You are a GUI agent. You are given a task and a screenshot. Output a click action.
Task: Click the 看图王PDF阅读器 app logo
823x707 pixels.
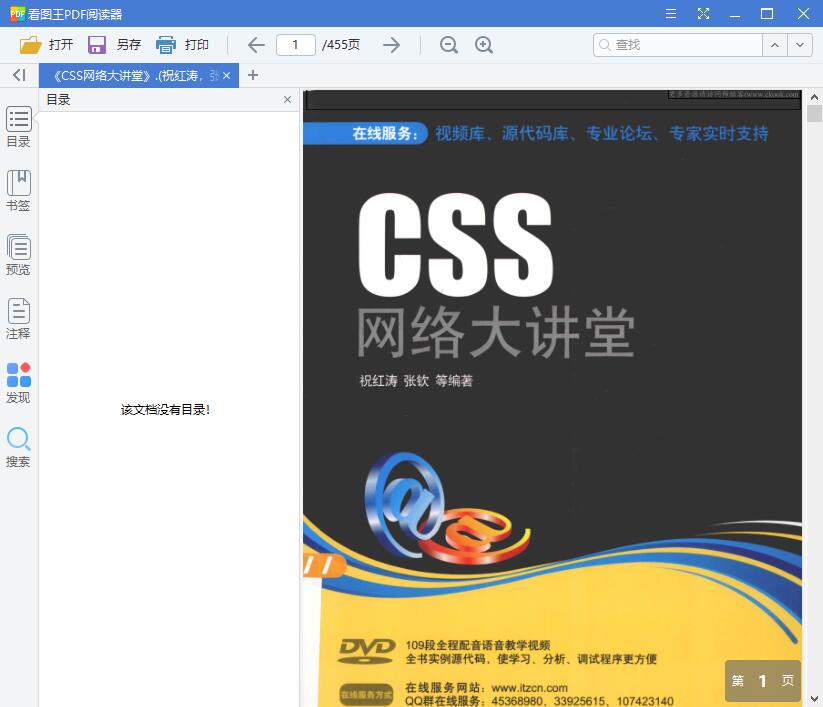(x=17, y=14)
